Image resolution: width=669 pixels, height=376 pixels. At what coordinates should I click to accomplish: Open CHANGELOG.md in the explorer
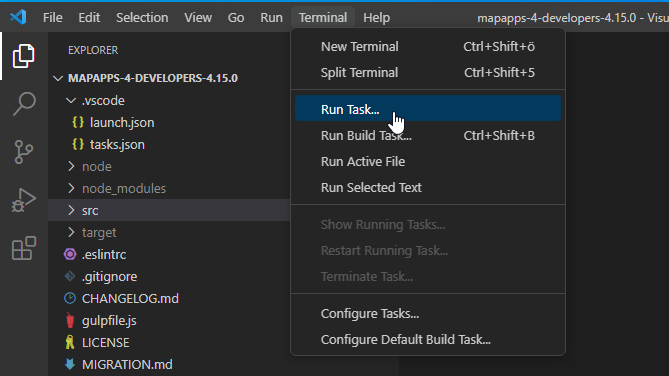(130, 298)
